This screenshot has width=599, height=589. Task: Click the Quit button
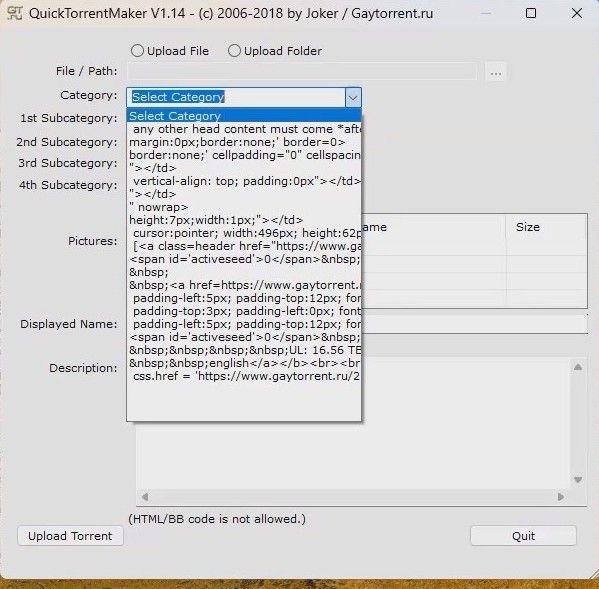pyautogui.click(x=523, y=536)
